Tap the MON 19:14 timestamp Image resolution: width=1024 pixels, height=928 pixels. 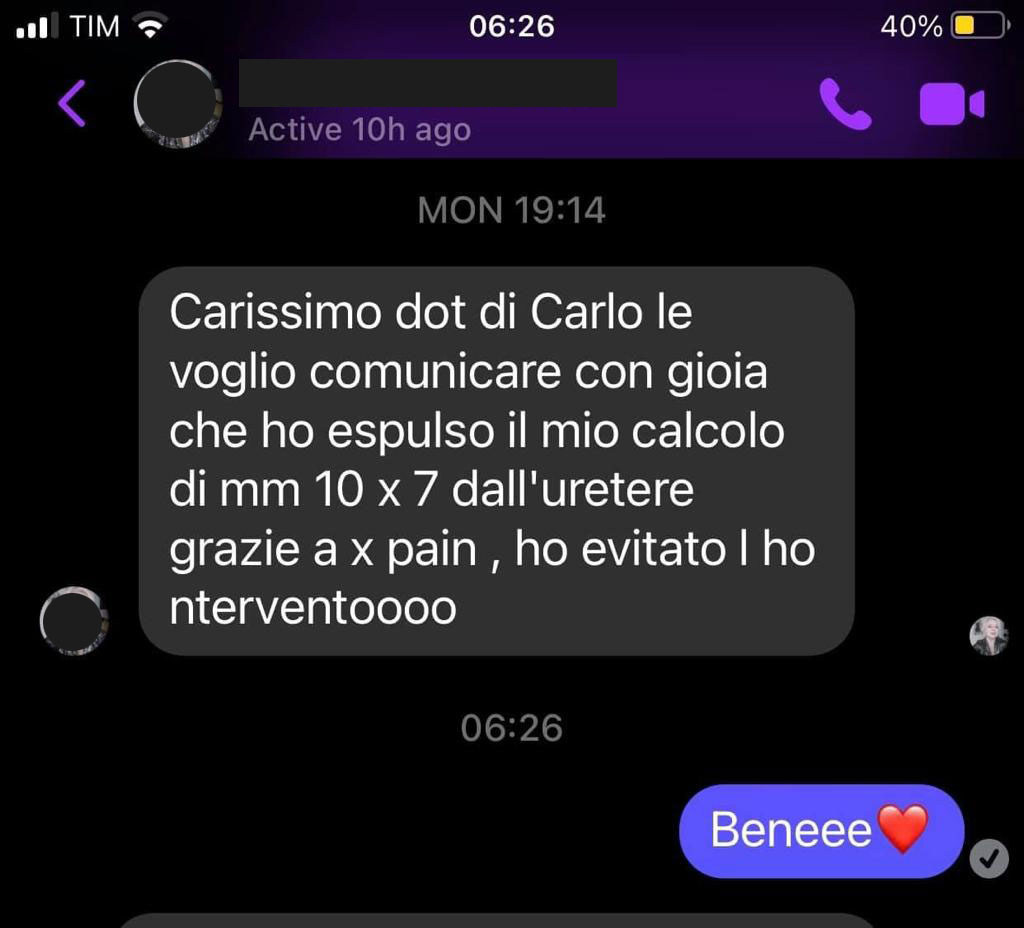pyautogui.click(x=511, y=210)
